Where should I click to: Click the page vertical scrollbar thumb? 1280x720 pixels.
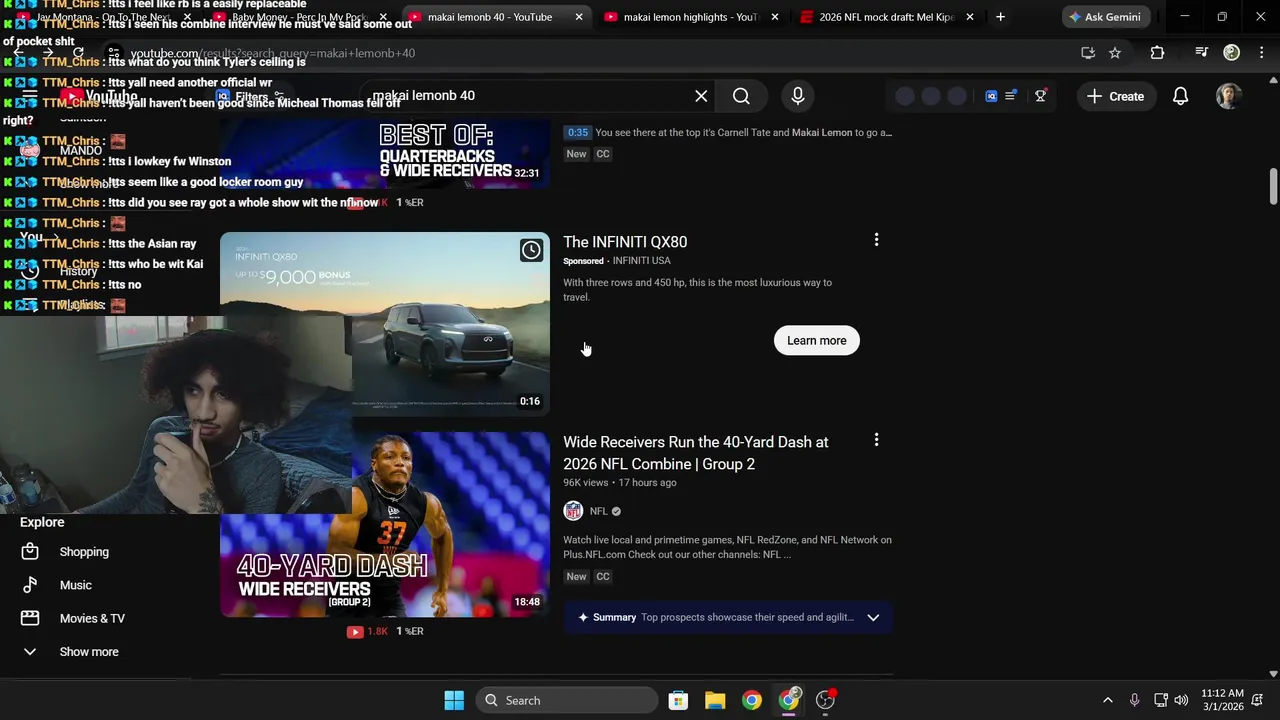(1273, 186)
